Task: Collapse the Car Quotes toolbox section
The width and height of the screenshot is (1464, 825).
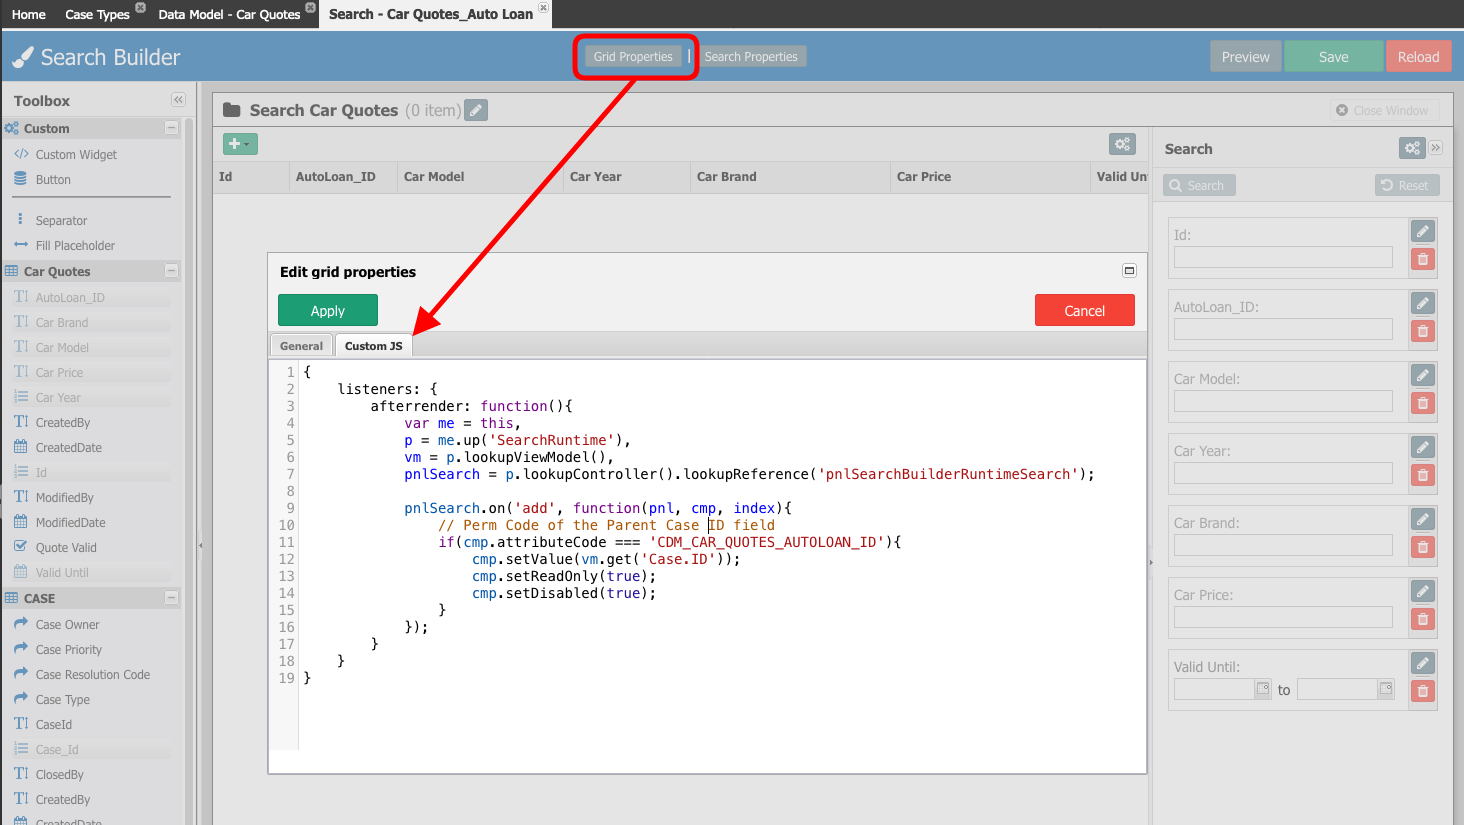Action: pyautogui.click(x=171, y=271)
